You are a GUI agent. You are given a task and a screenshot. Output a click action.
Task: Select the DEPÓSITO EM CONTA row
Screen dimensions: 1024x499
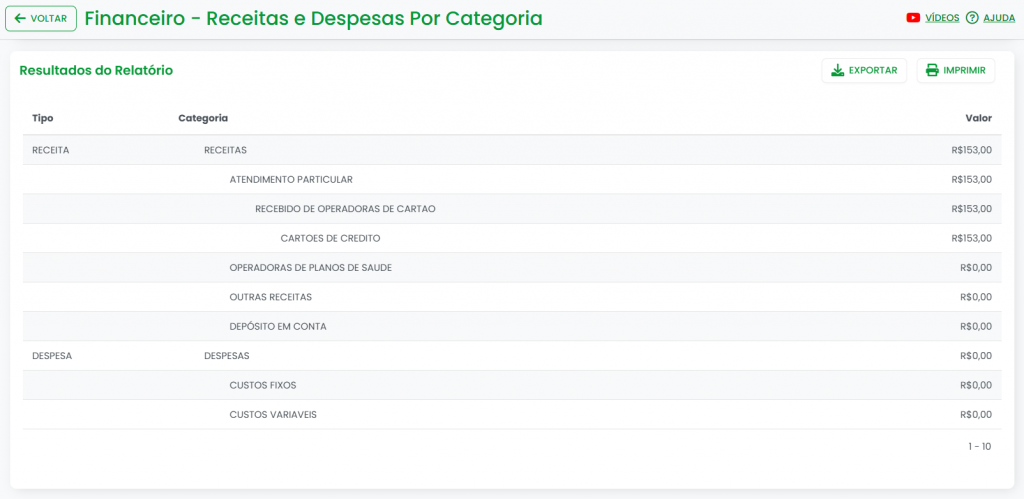278,326
